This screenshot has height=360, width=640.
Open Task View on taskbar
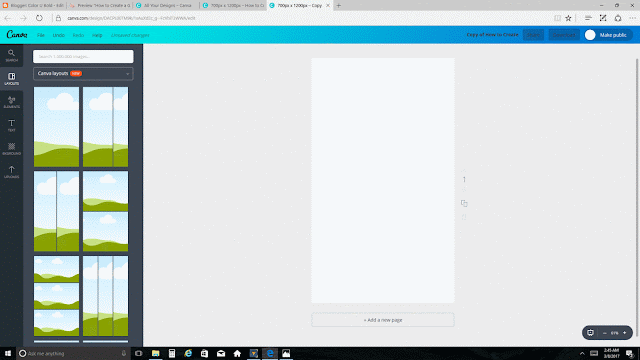click(139, 353)
